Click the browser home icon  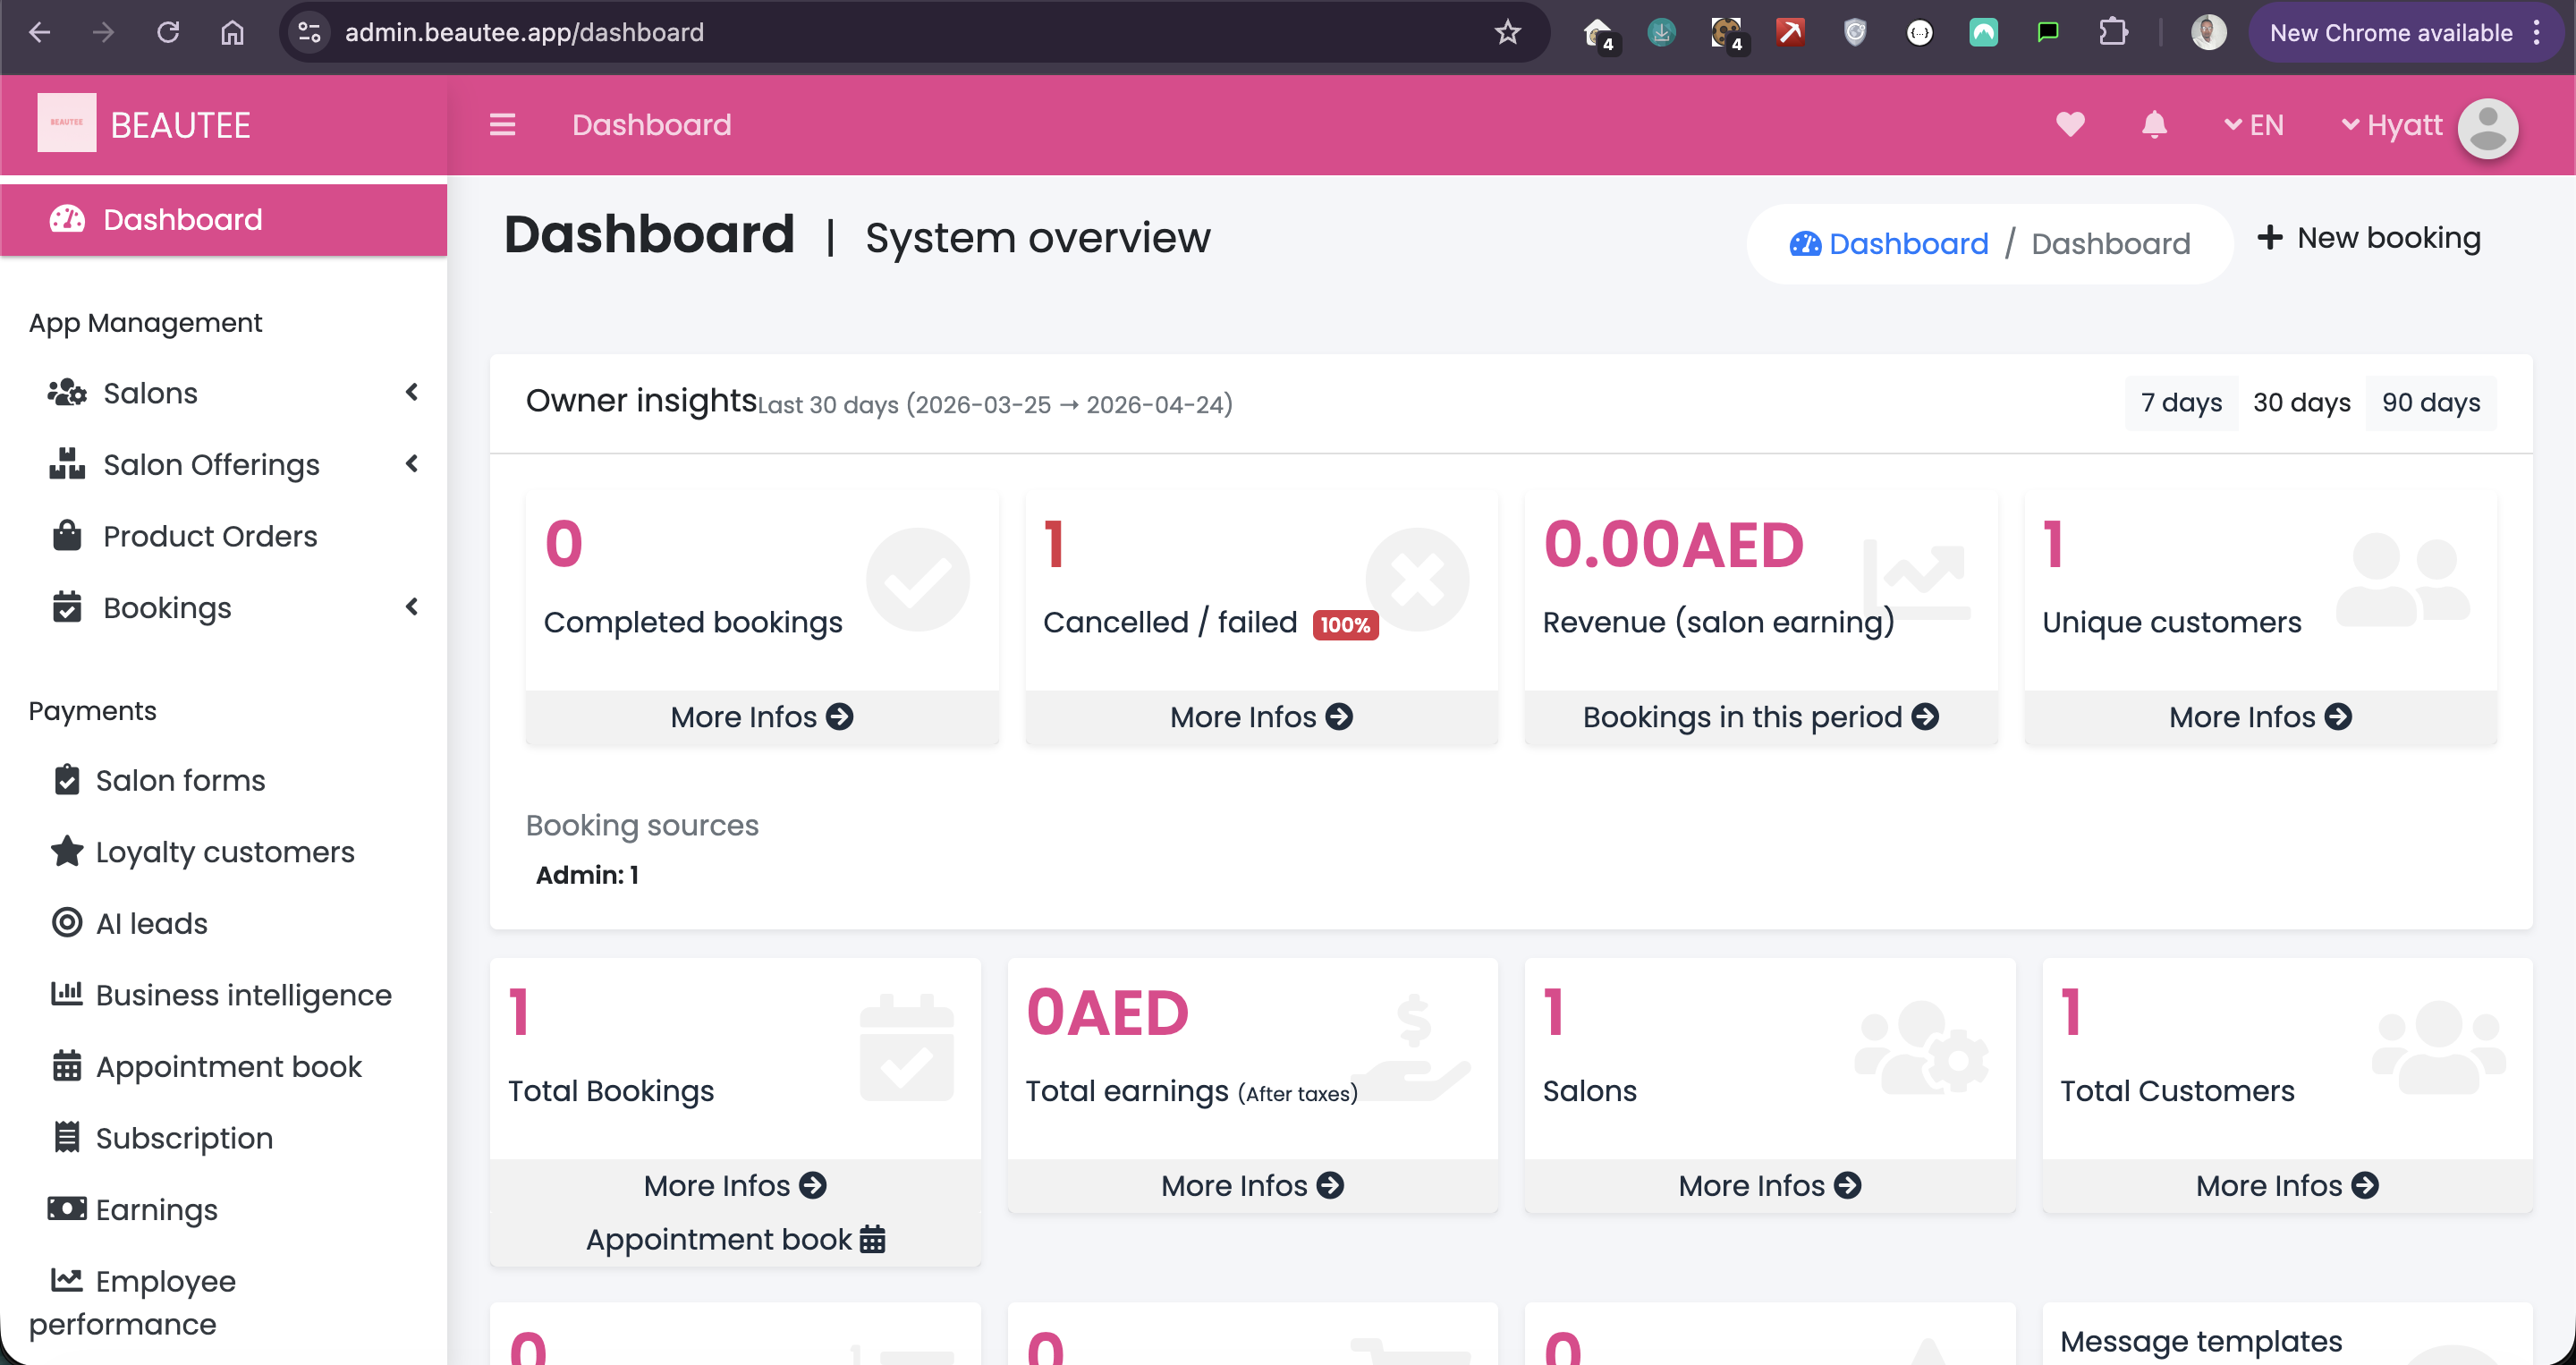pyautogui.click(x=232, y=32)
